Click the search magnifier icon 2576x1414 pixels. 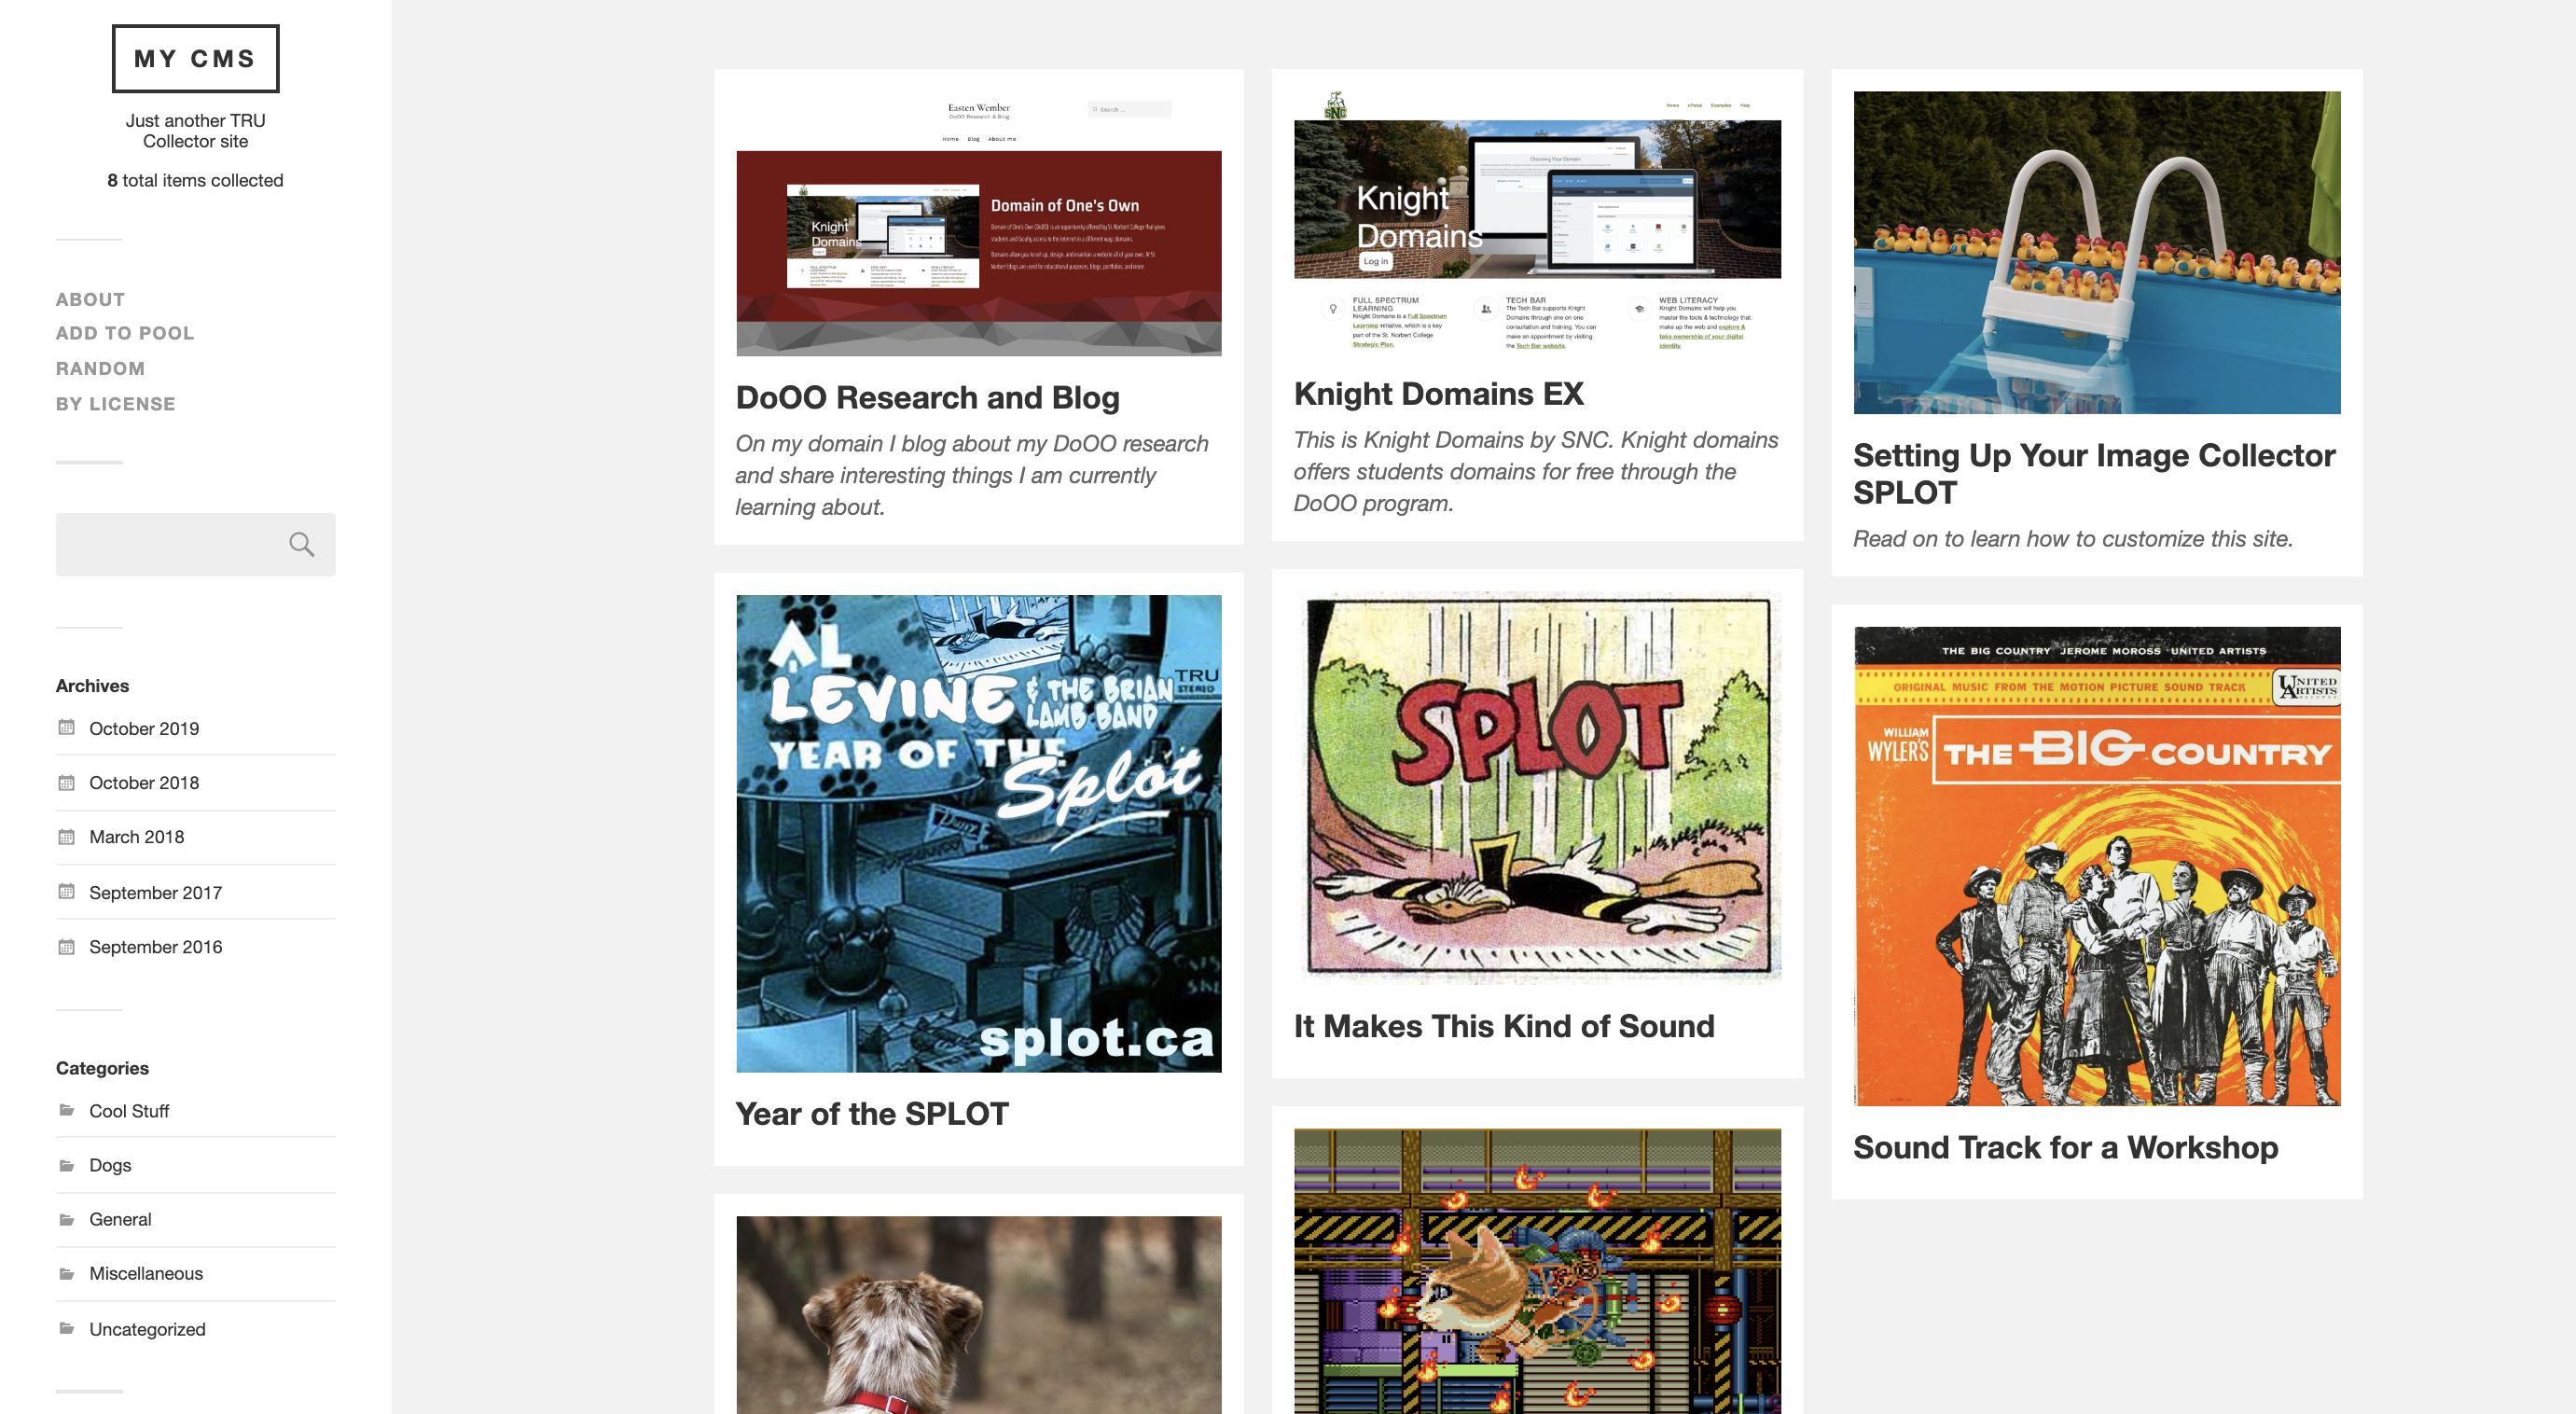click(x=301, y=544)
